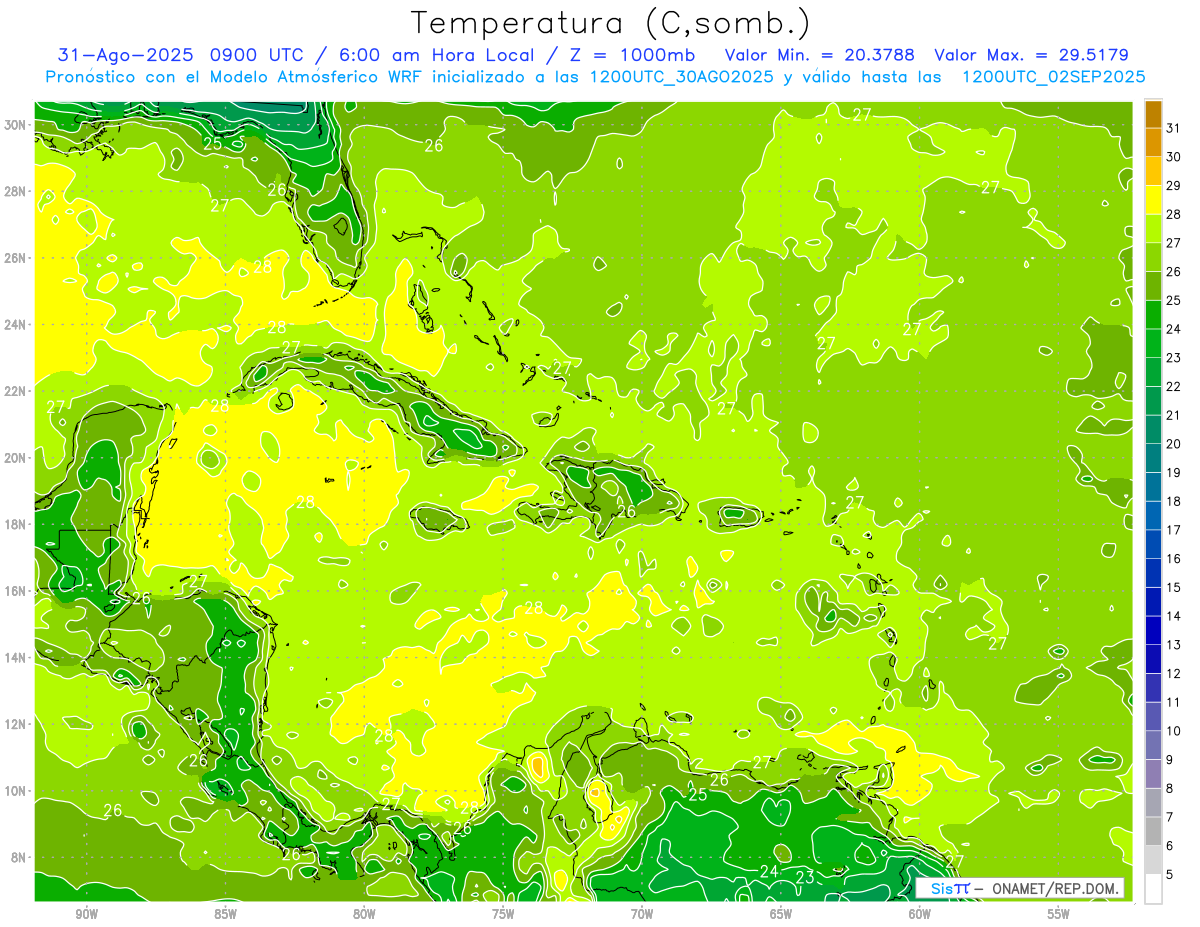1200x927 pixels.
Task: Click the '80W' longitude axis label
Action: 364,913
